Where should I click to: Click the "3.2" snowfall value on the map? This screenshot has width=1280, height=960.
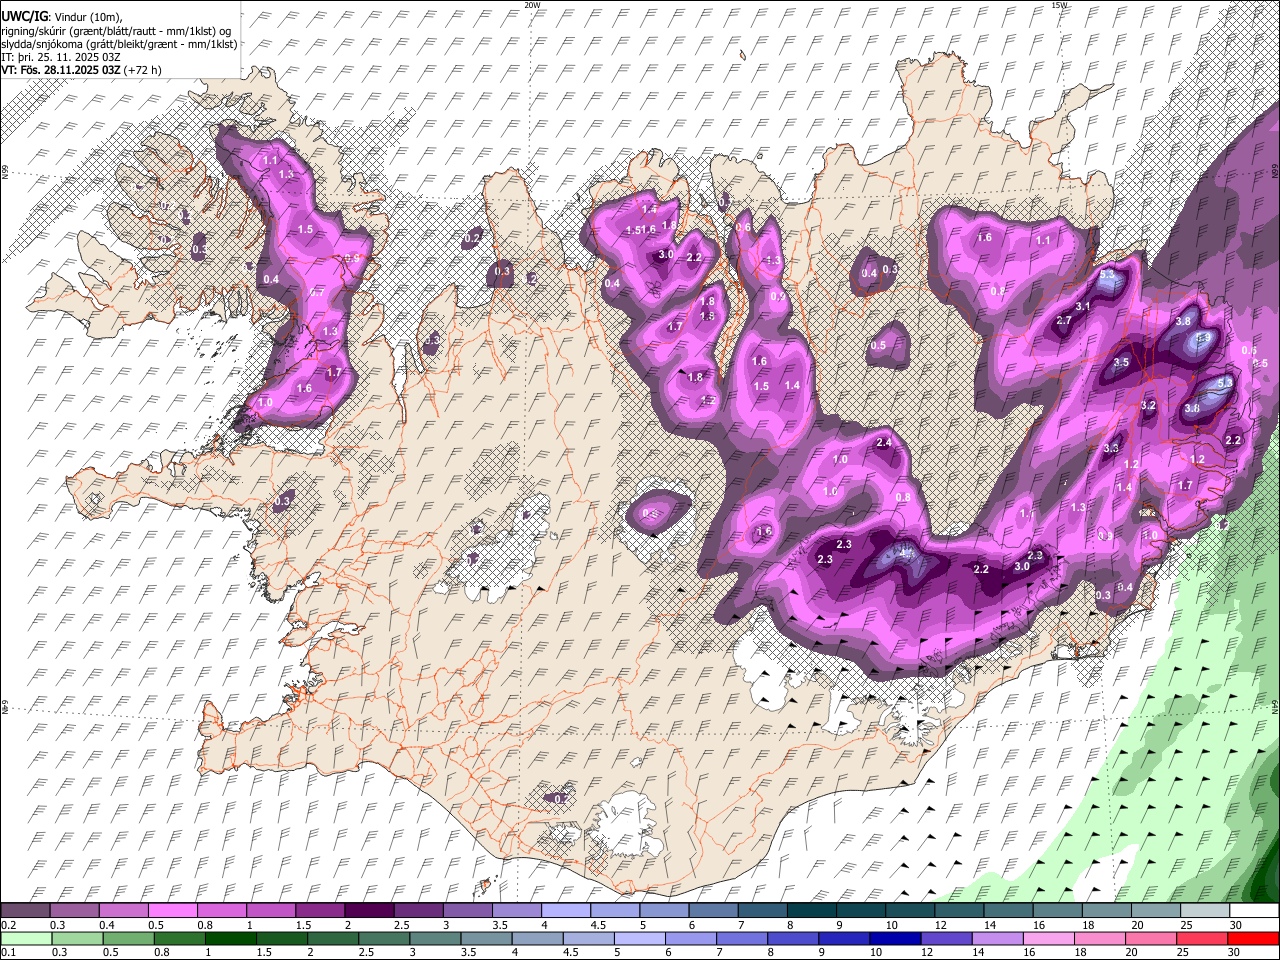1148,405
